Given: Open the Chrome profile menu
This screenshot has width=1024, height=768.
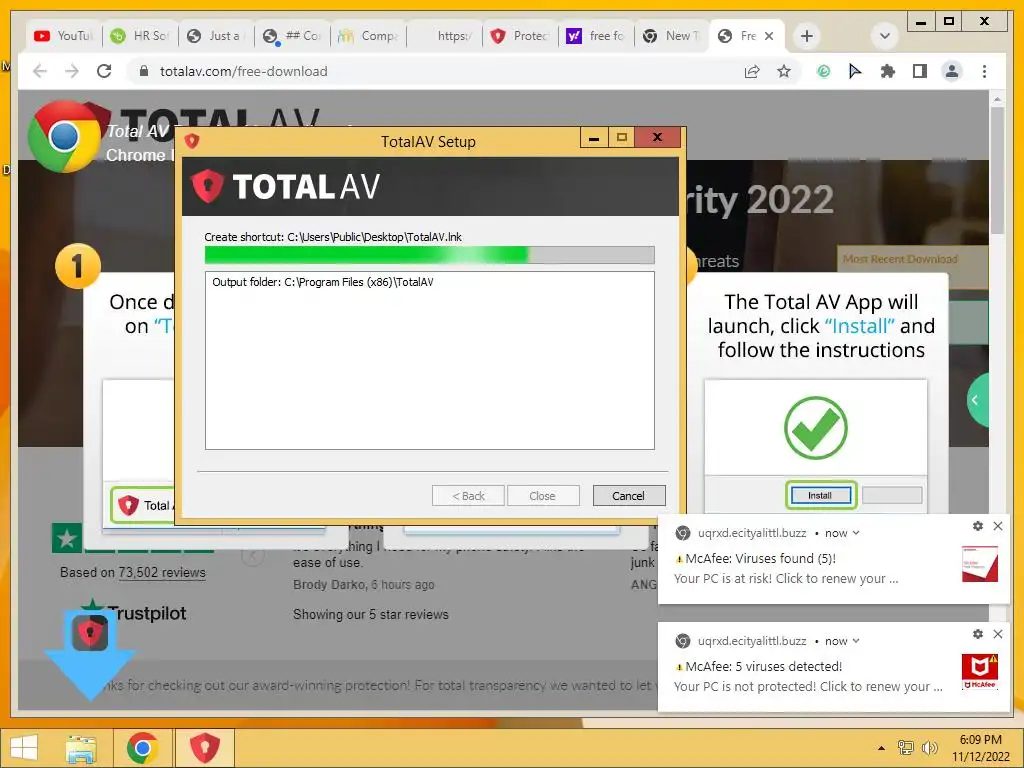Looking at the screenshot, I should tap(952, 71).
